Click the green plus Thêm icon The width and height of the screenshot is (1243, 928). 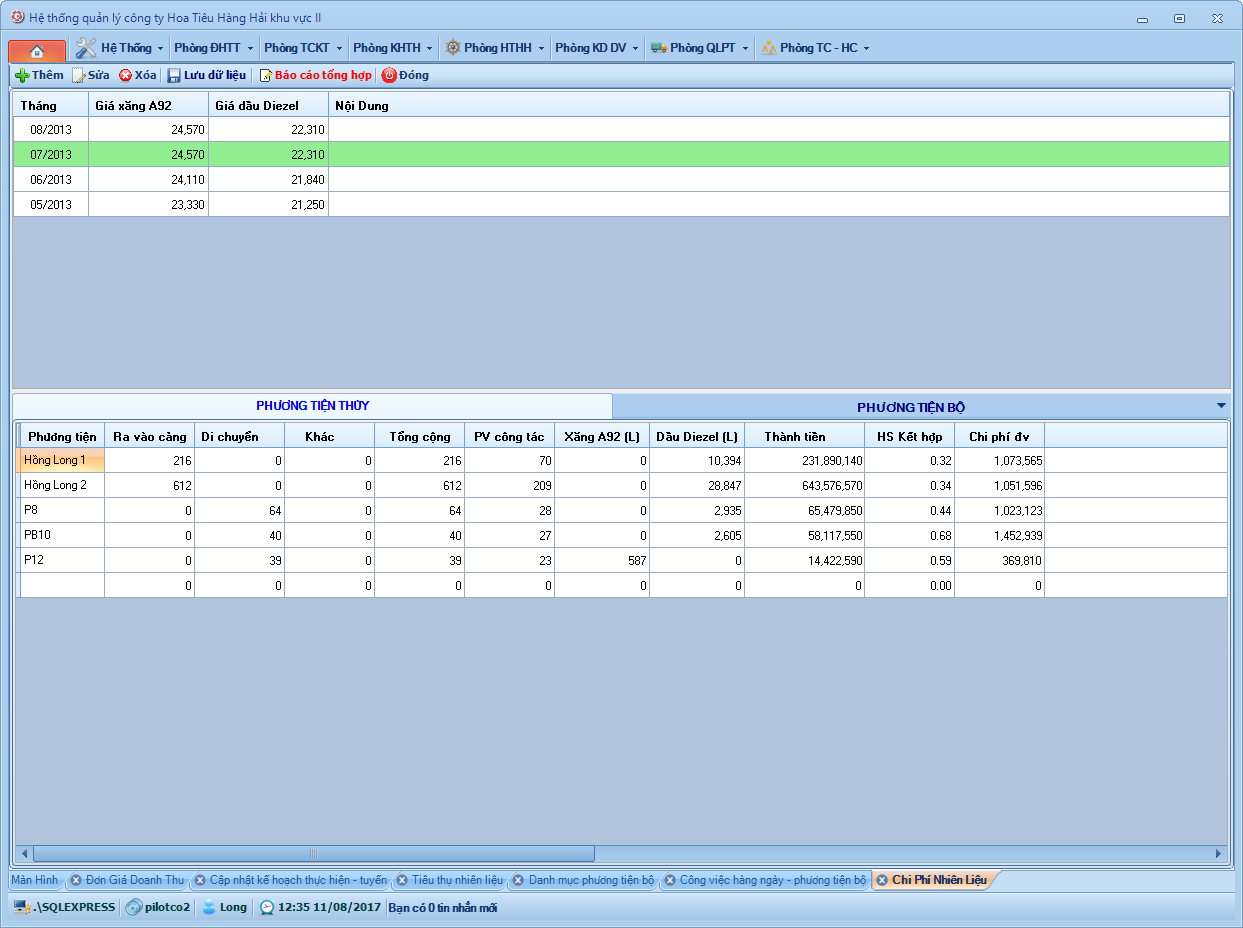click(x=22, y=76)
